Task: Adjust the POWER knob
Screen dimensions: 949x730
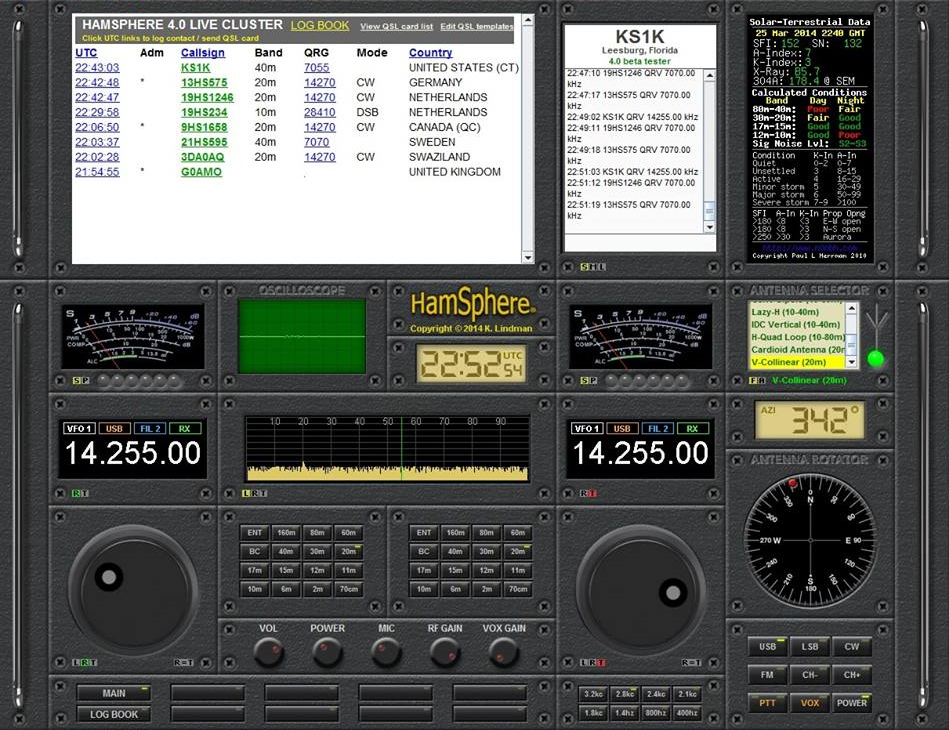Action: tap(327, 652)
